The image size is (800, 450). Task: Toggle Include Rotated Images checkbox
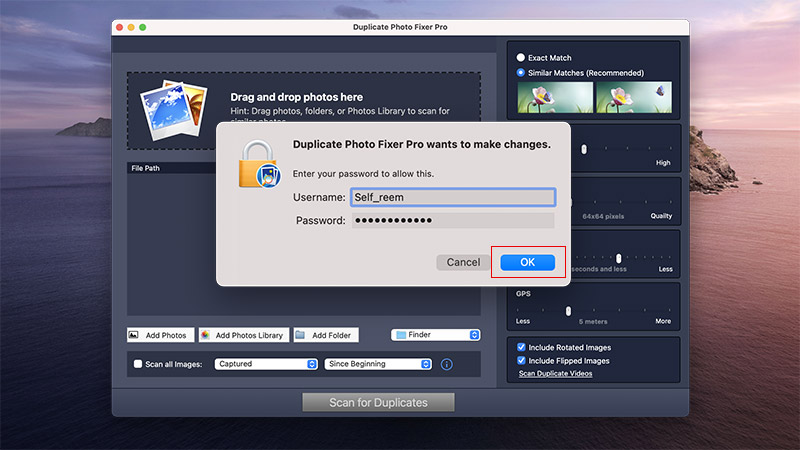[x=521, y=347]
